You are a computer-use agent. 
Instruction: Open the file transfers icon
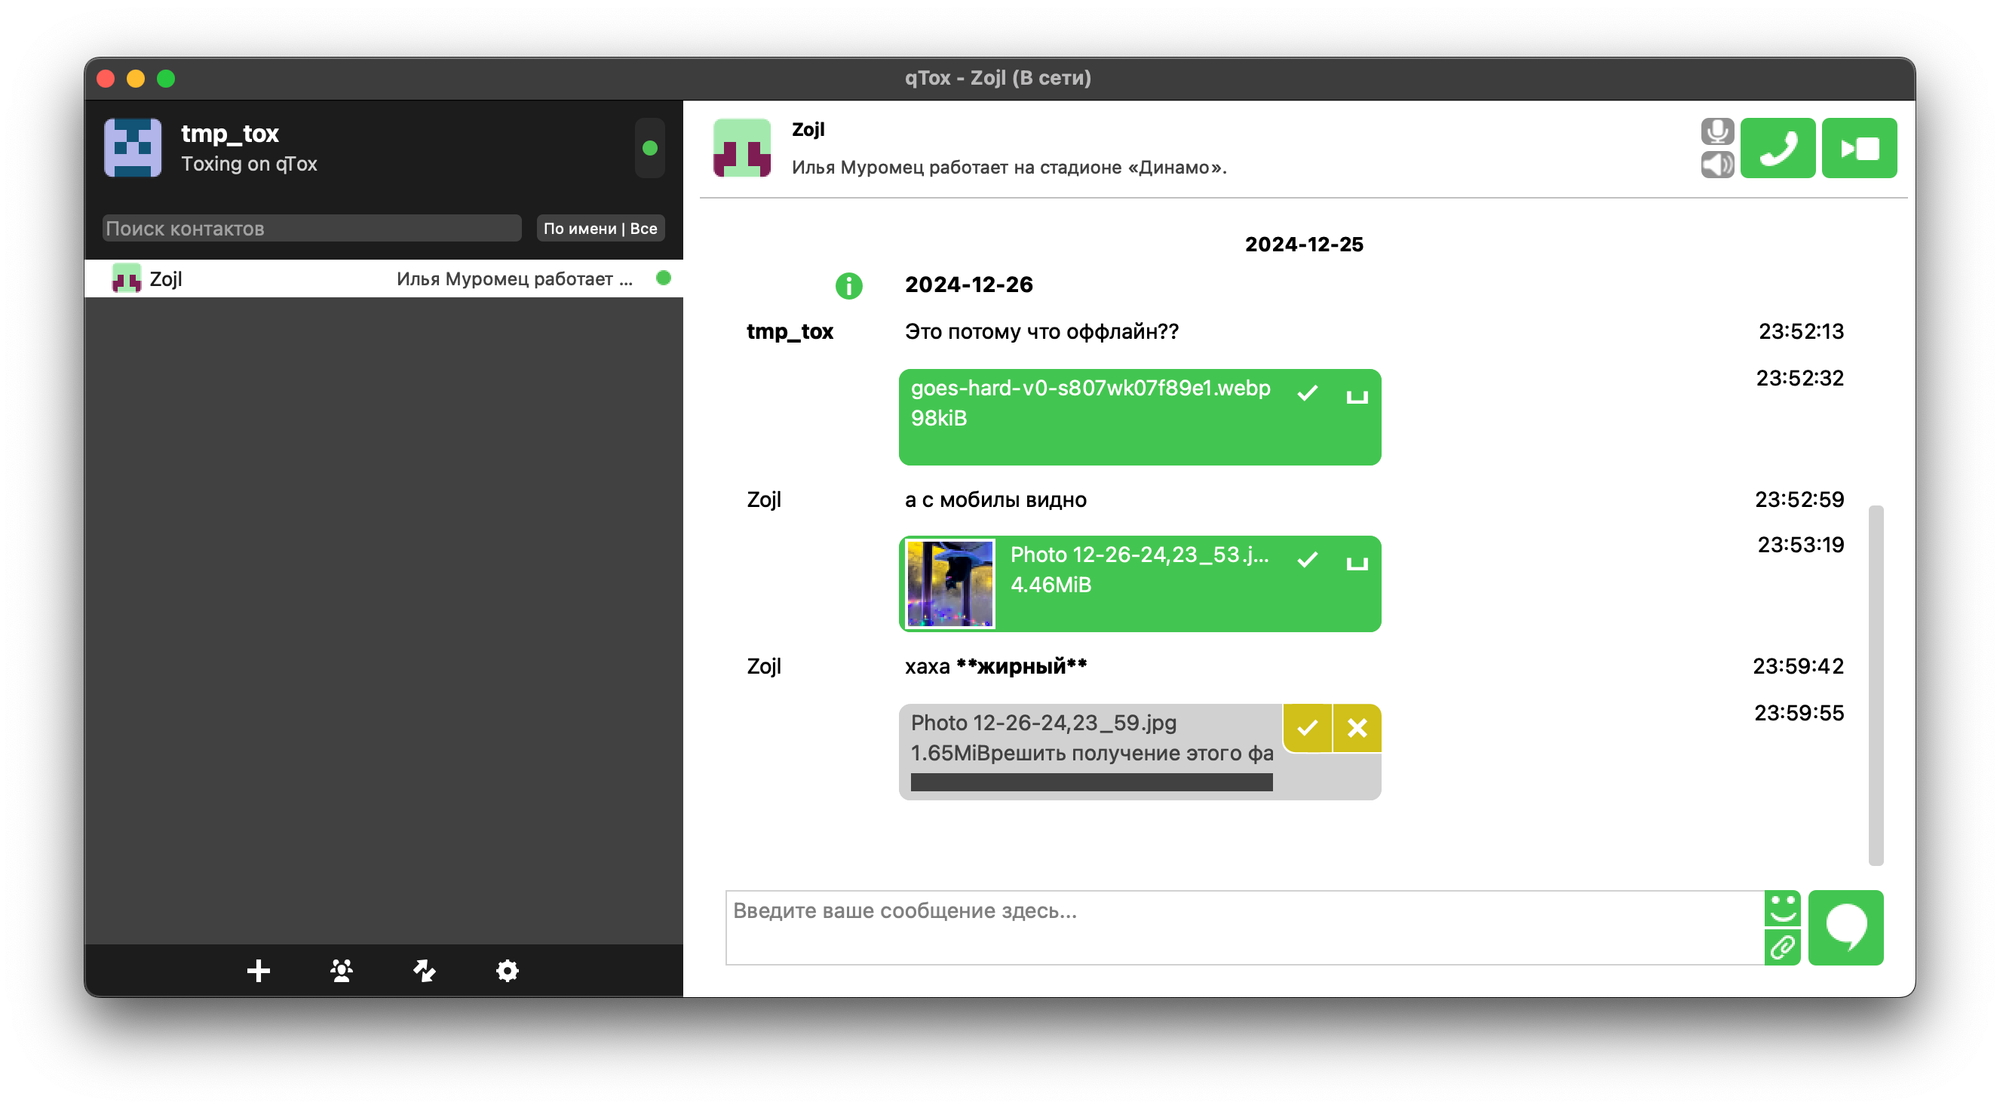(x=424, y=970)
